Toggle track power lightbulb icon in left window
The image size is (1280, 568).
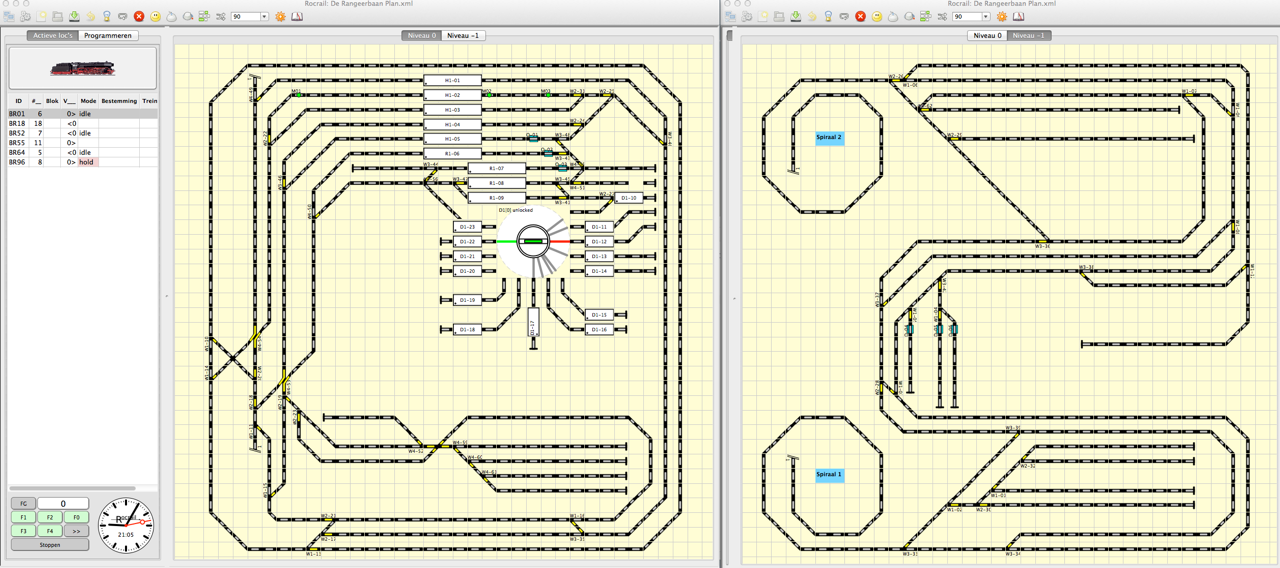tap(107, 17)
